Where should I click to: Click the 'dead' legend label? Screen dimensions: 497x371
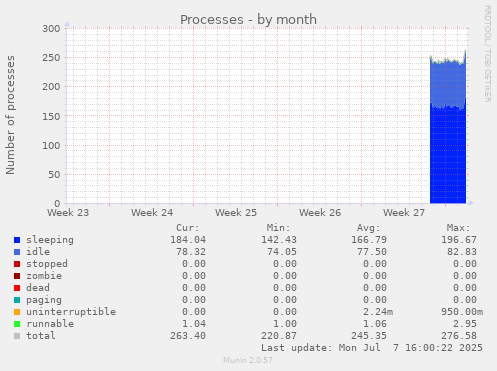click(x=38, y=288)
